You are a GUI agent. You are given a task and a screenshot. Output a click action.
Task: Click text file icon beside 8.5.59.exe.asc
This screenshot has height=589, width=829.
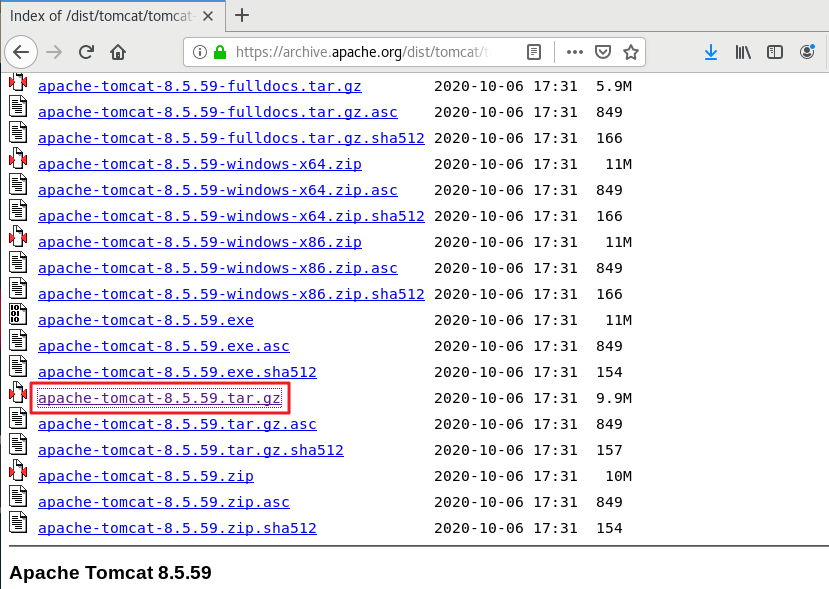(18, 340)
